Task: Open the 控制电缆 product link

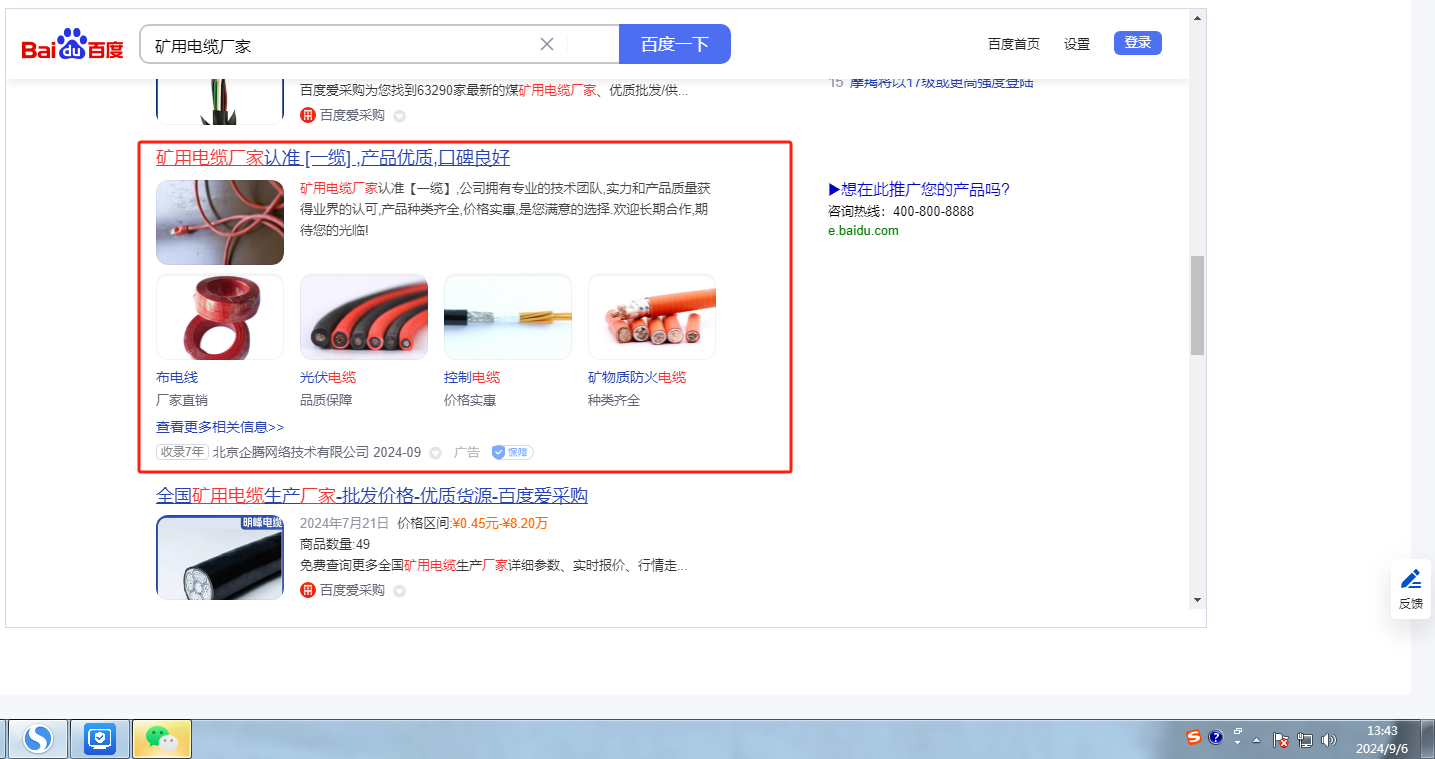Action: coord(472,378)
